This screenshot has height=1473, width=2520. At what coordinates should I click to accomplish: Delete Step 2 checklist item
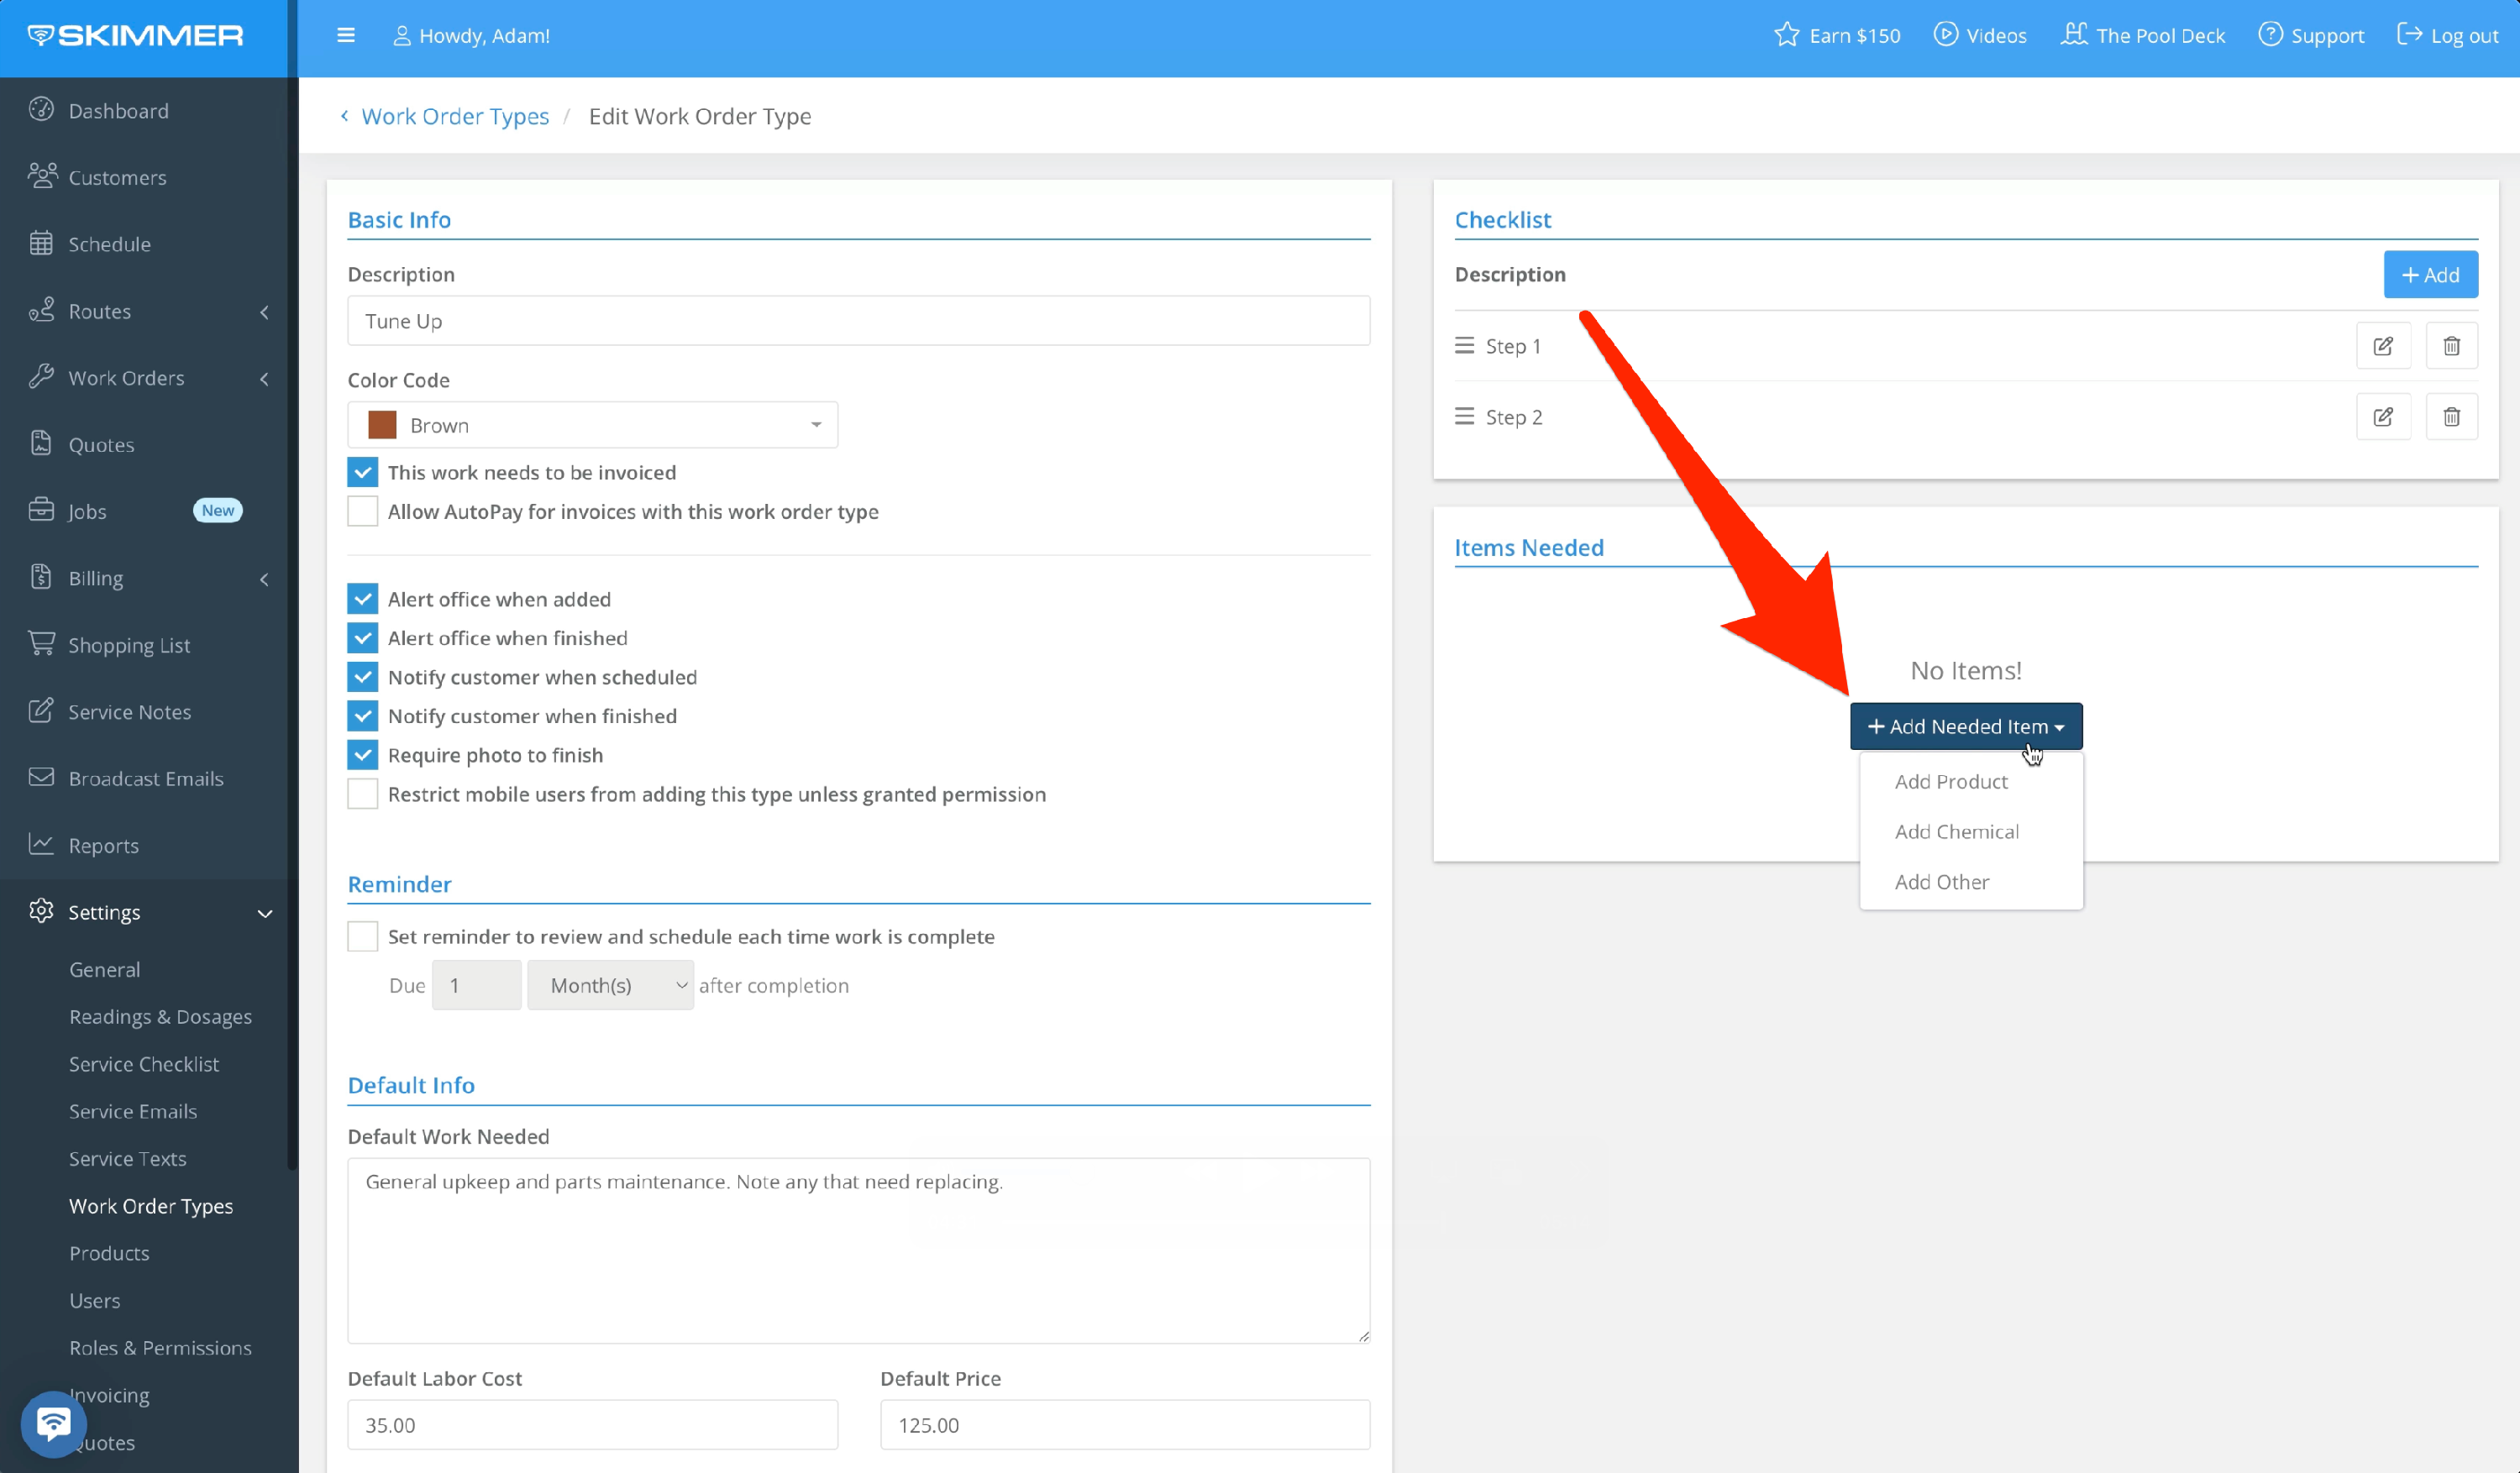click(2451, 417)
